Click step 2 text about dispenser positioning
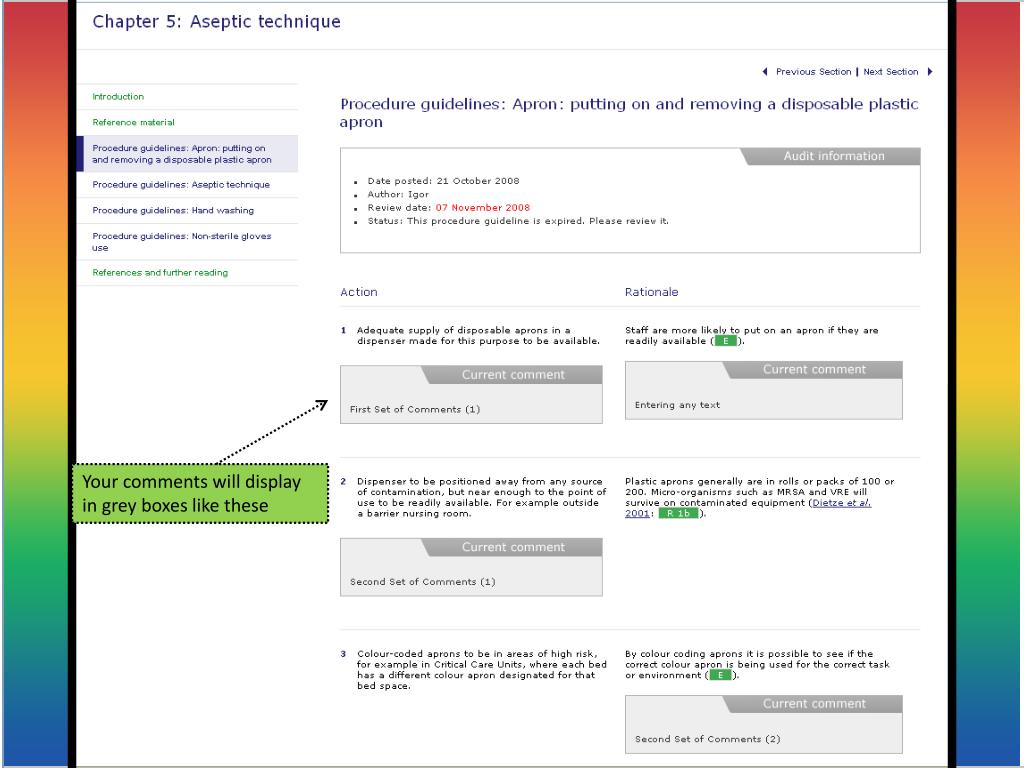1024x768 pixels. coord(481,498)
